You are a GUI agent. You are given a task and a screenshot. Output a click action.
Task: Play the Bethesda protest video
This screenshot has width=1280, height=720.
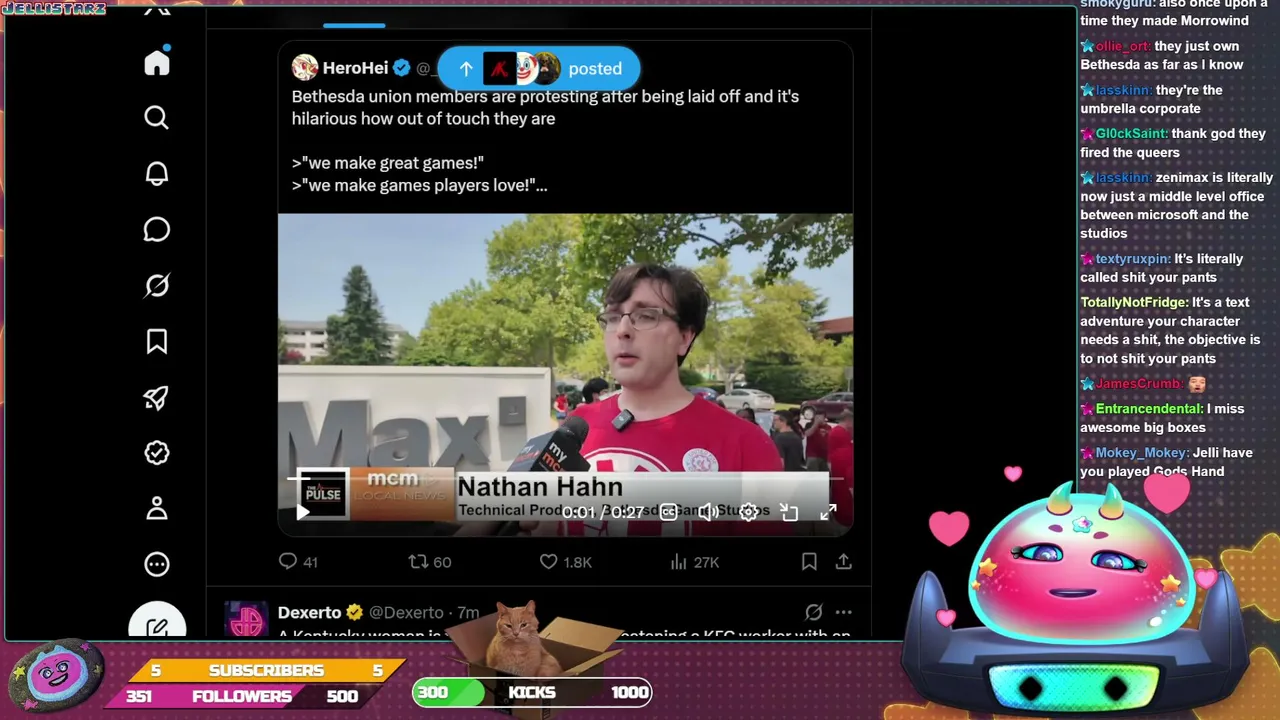(x=303, y=512)
